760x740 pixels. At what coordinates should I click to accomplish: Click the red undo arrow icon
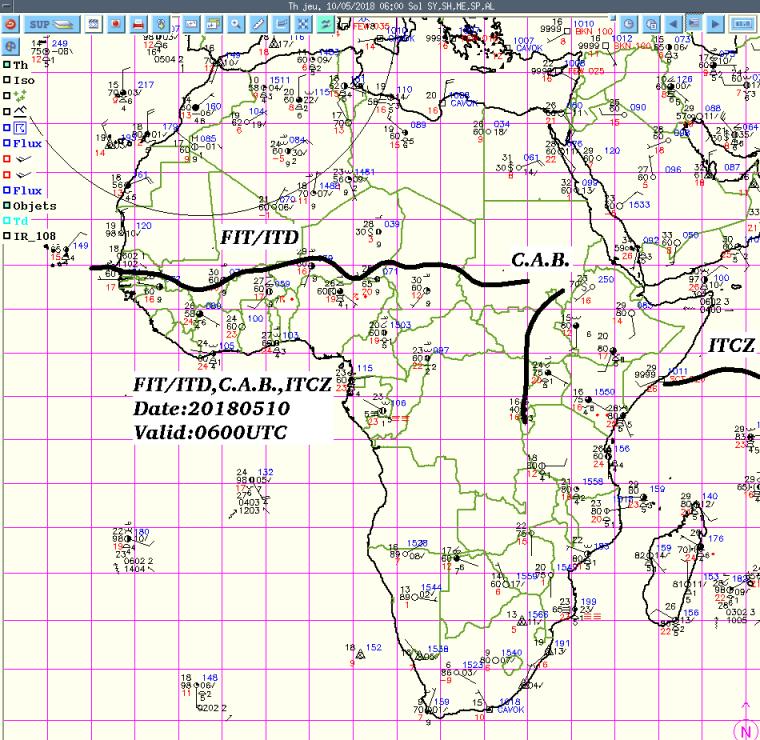[10, 22]
